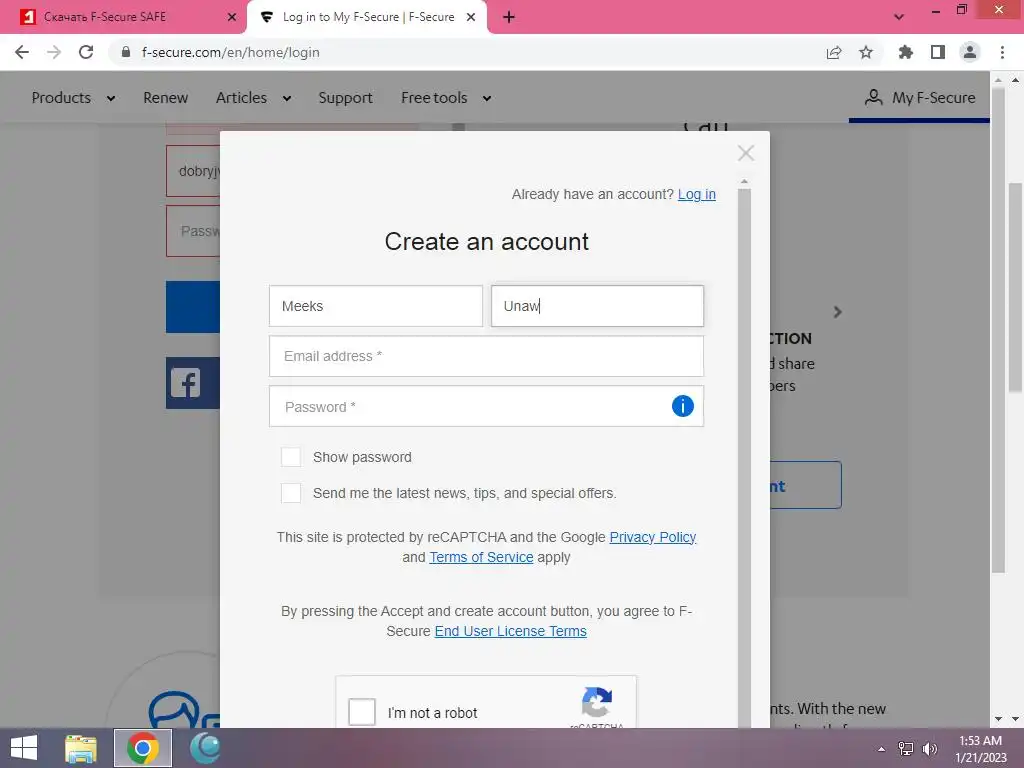
Task: Open the taskbar clock and date
Action: [x=980, y=749]
